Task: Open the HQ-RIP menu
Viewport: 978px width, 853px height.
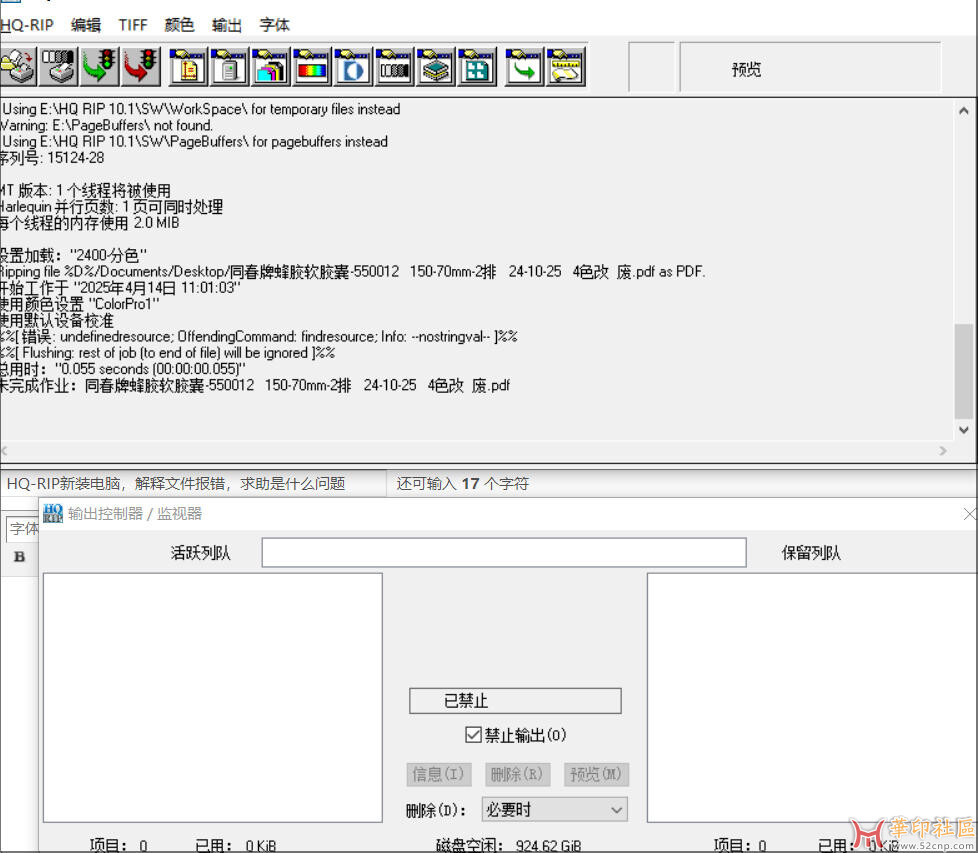Action: 27,25
